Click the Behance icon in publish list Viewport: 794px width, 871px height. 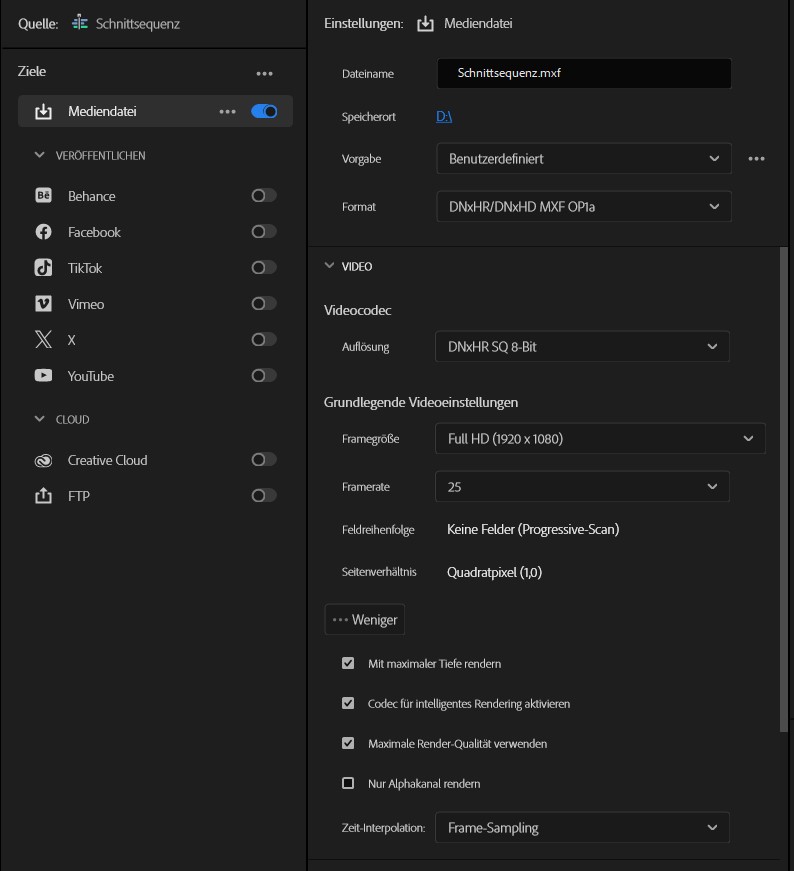pyautogui.click(x=43, y=196)
